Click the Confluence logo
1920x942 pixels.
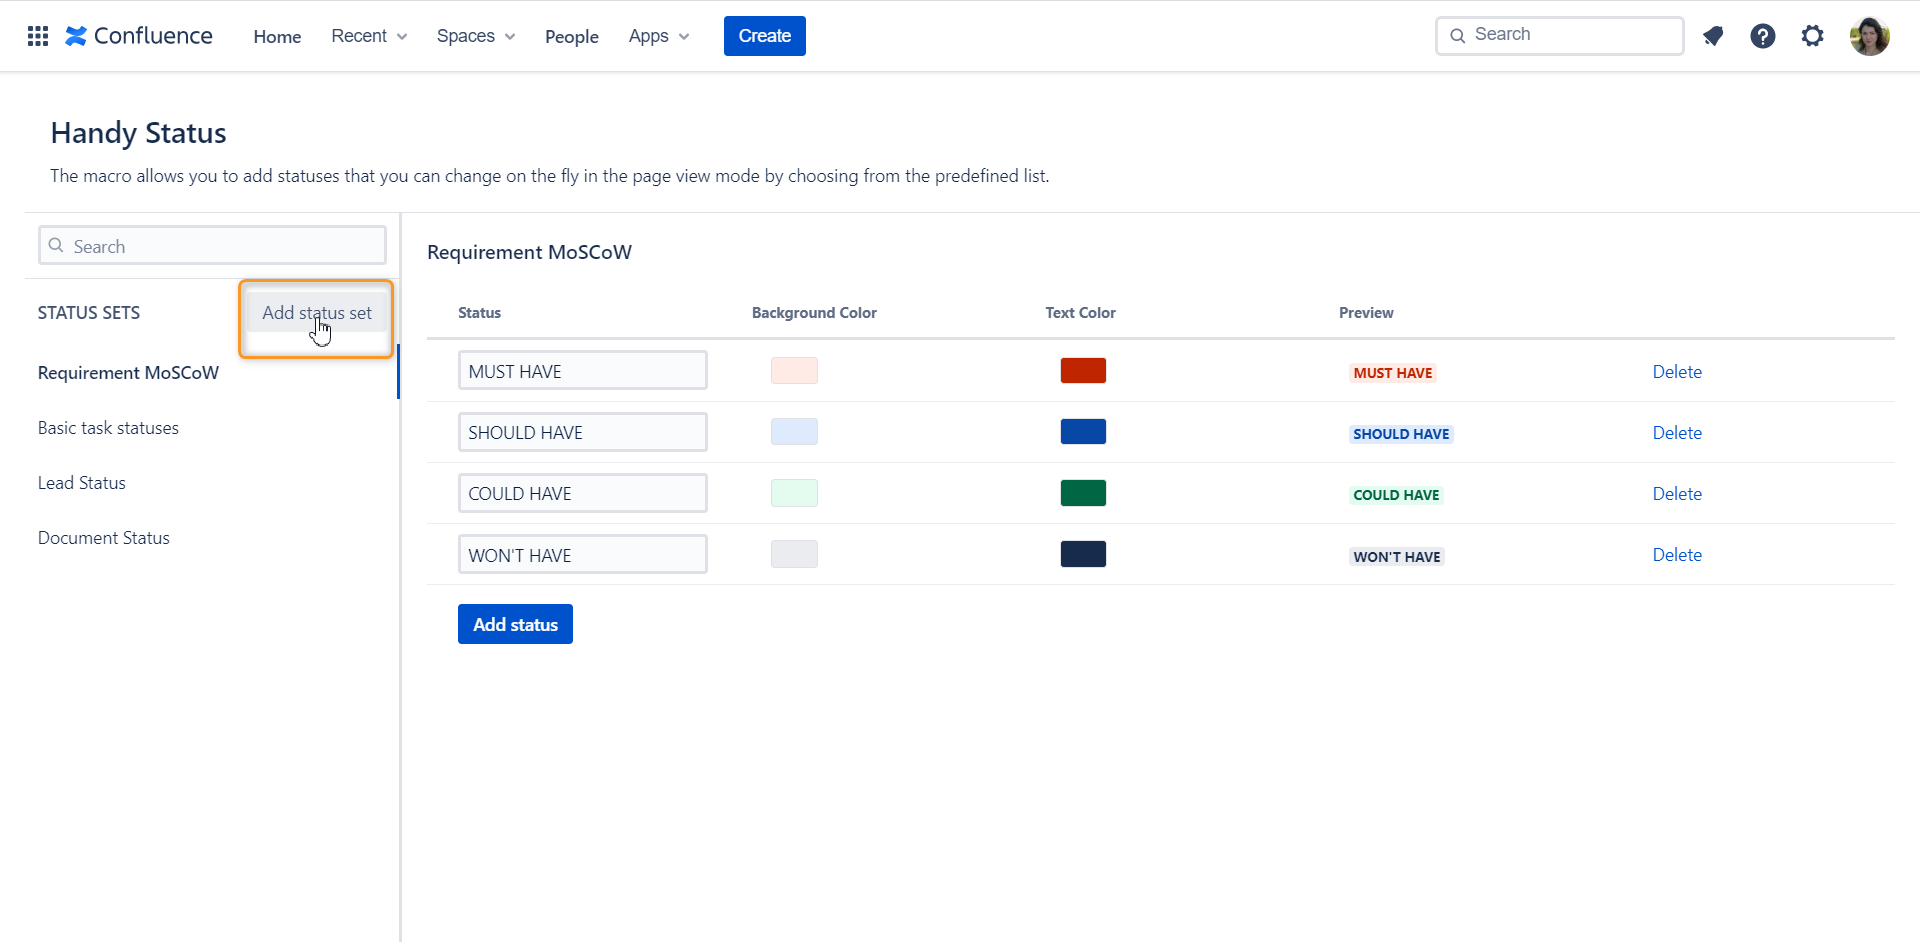pos(138,35)
